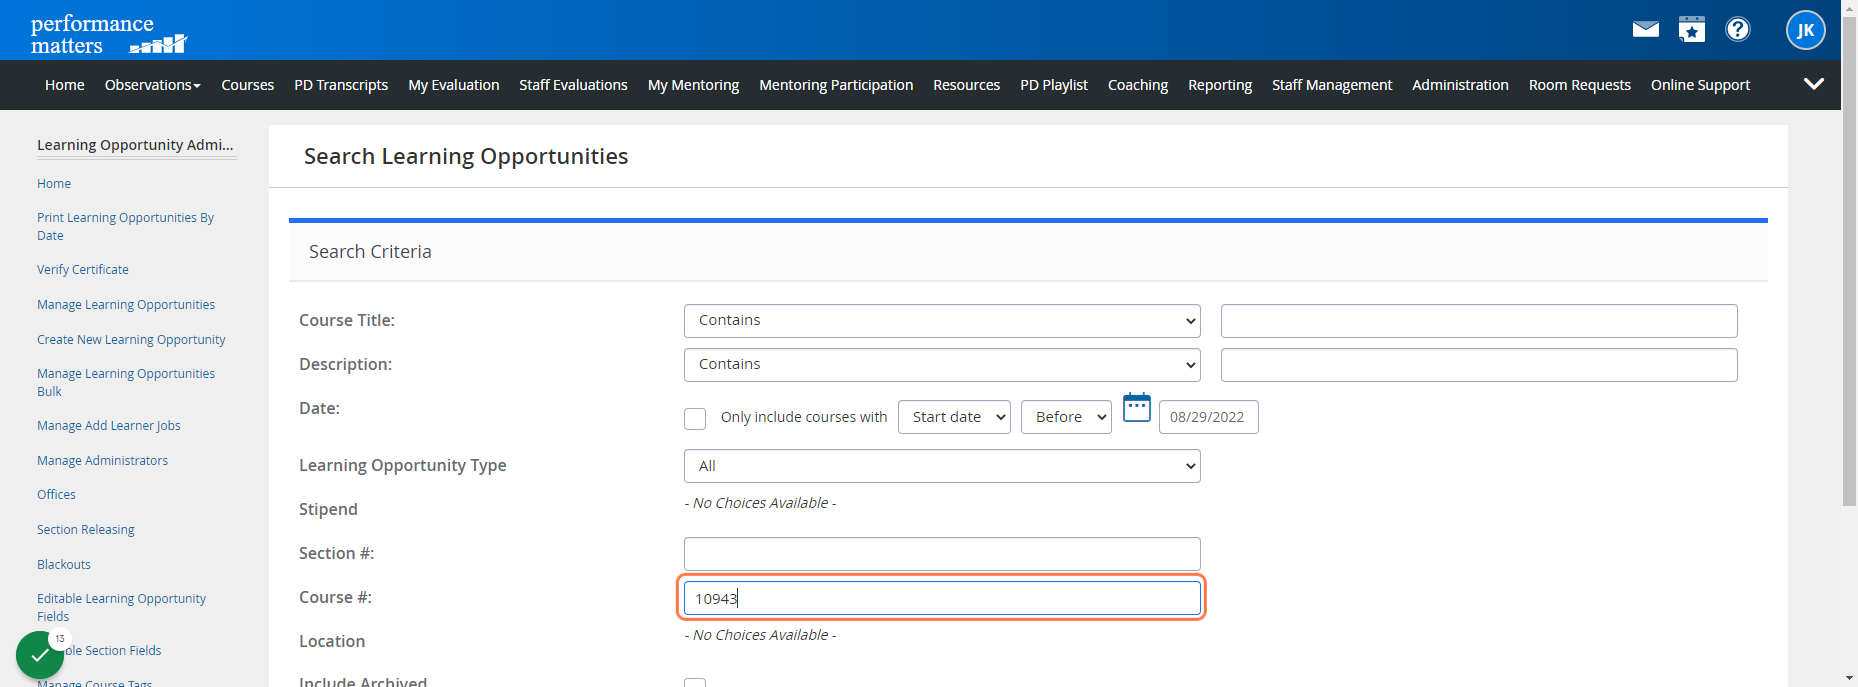Open the Blackouts sidebar link
This screenshot has height=687, width=1858.
[x=64, y=565]
